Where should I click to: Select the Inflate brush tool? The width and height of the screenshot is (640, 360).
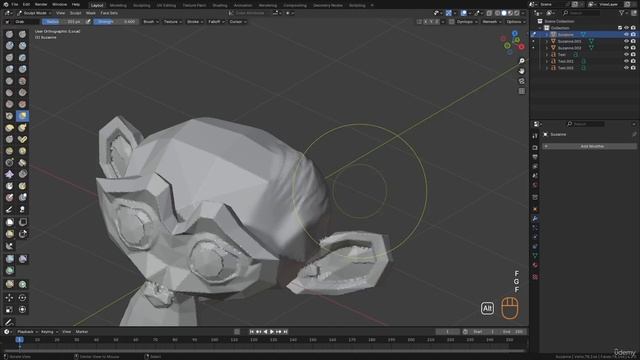click(x=9, y=69)
